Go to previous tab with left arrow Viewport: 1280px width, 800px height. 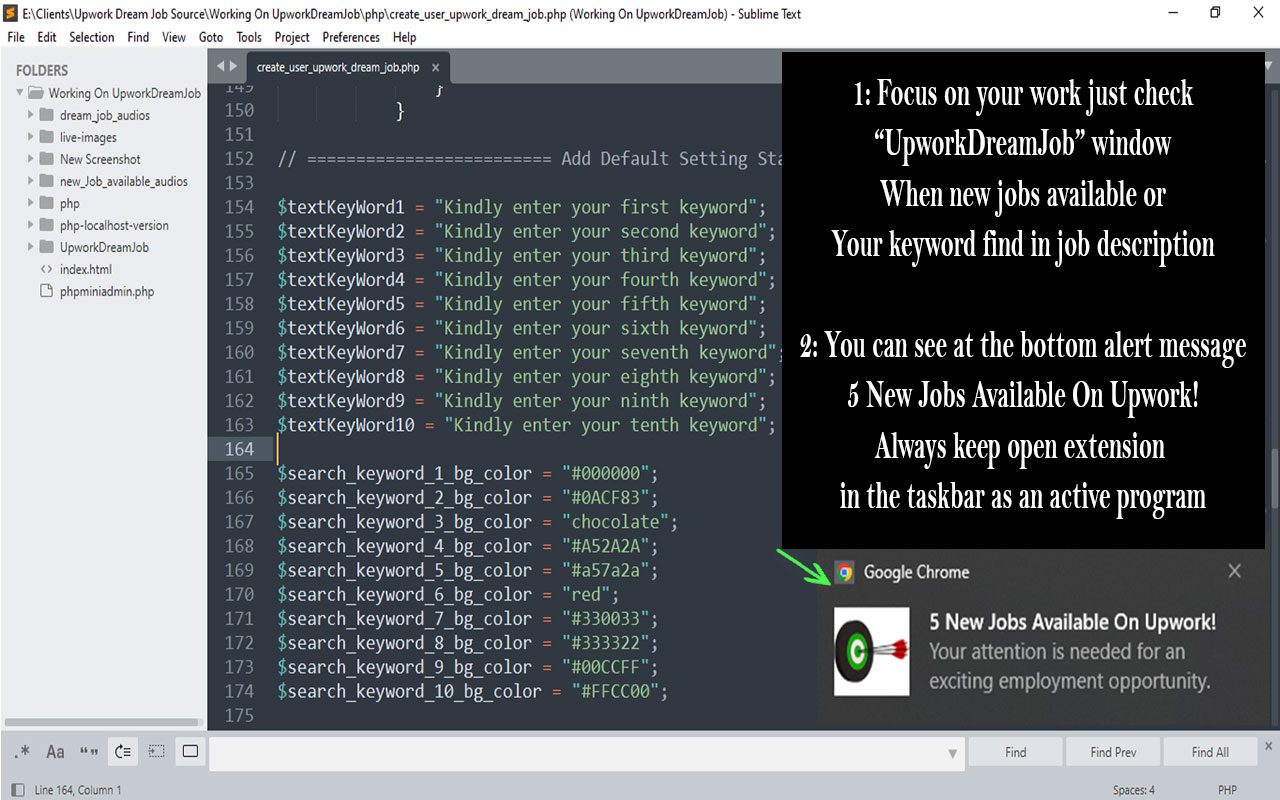221,66
